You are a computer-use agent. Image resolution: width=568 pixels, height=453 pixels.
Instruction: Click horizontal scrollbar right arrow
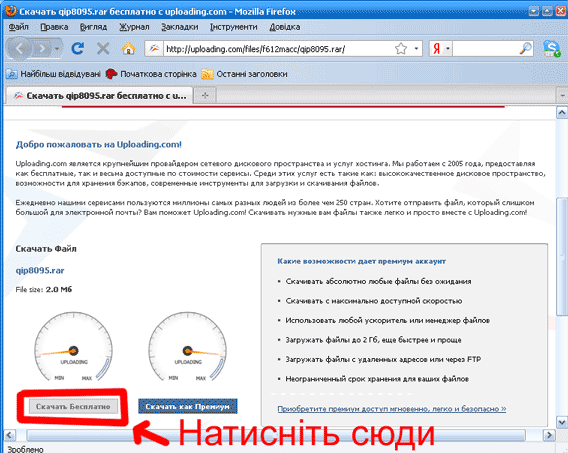(x=550, y=435)
